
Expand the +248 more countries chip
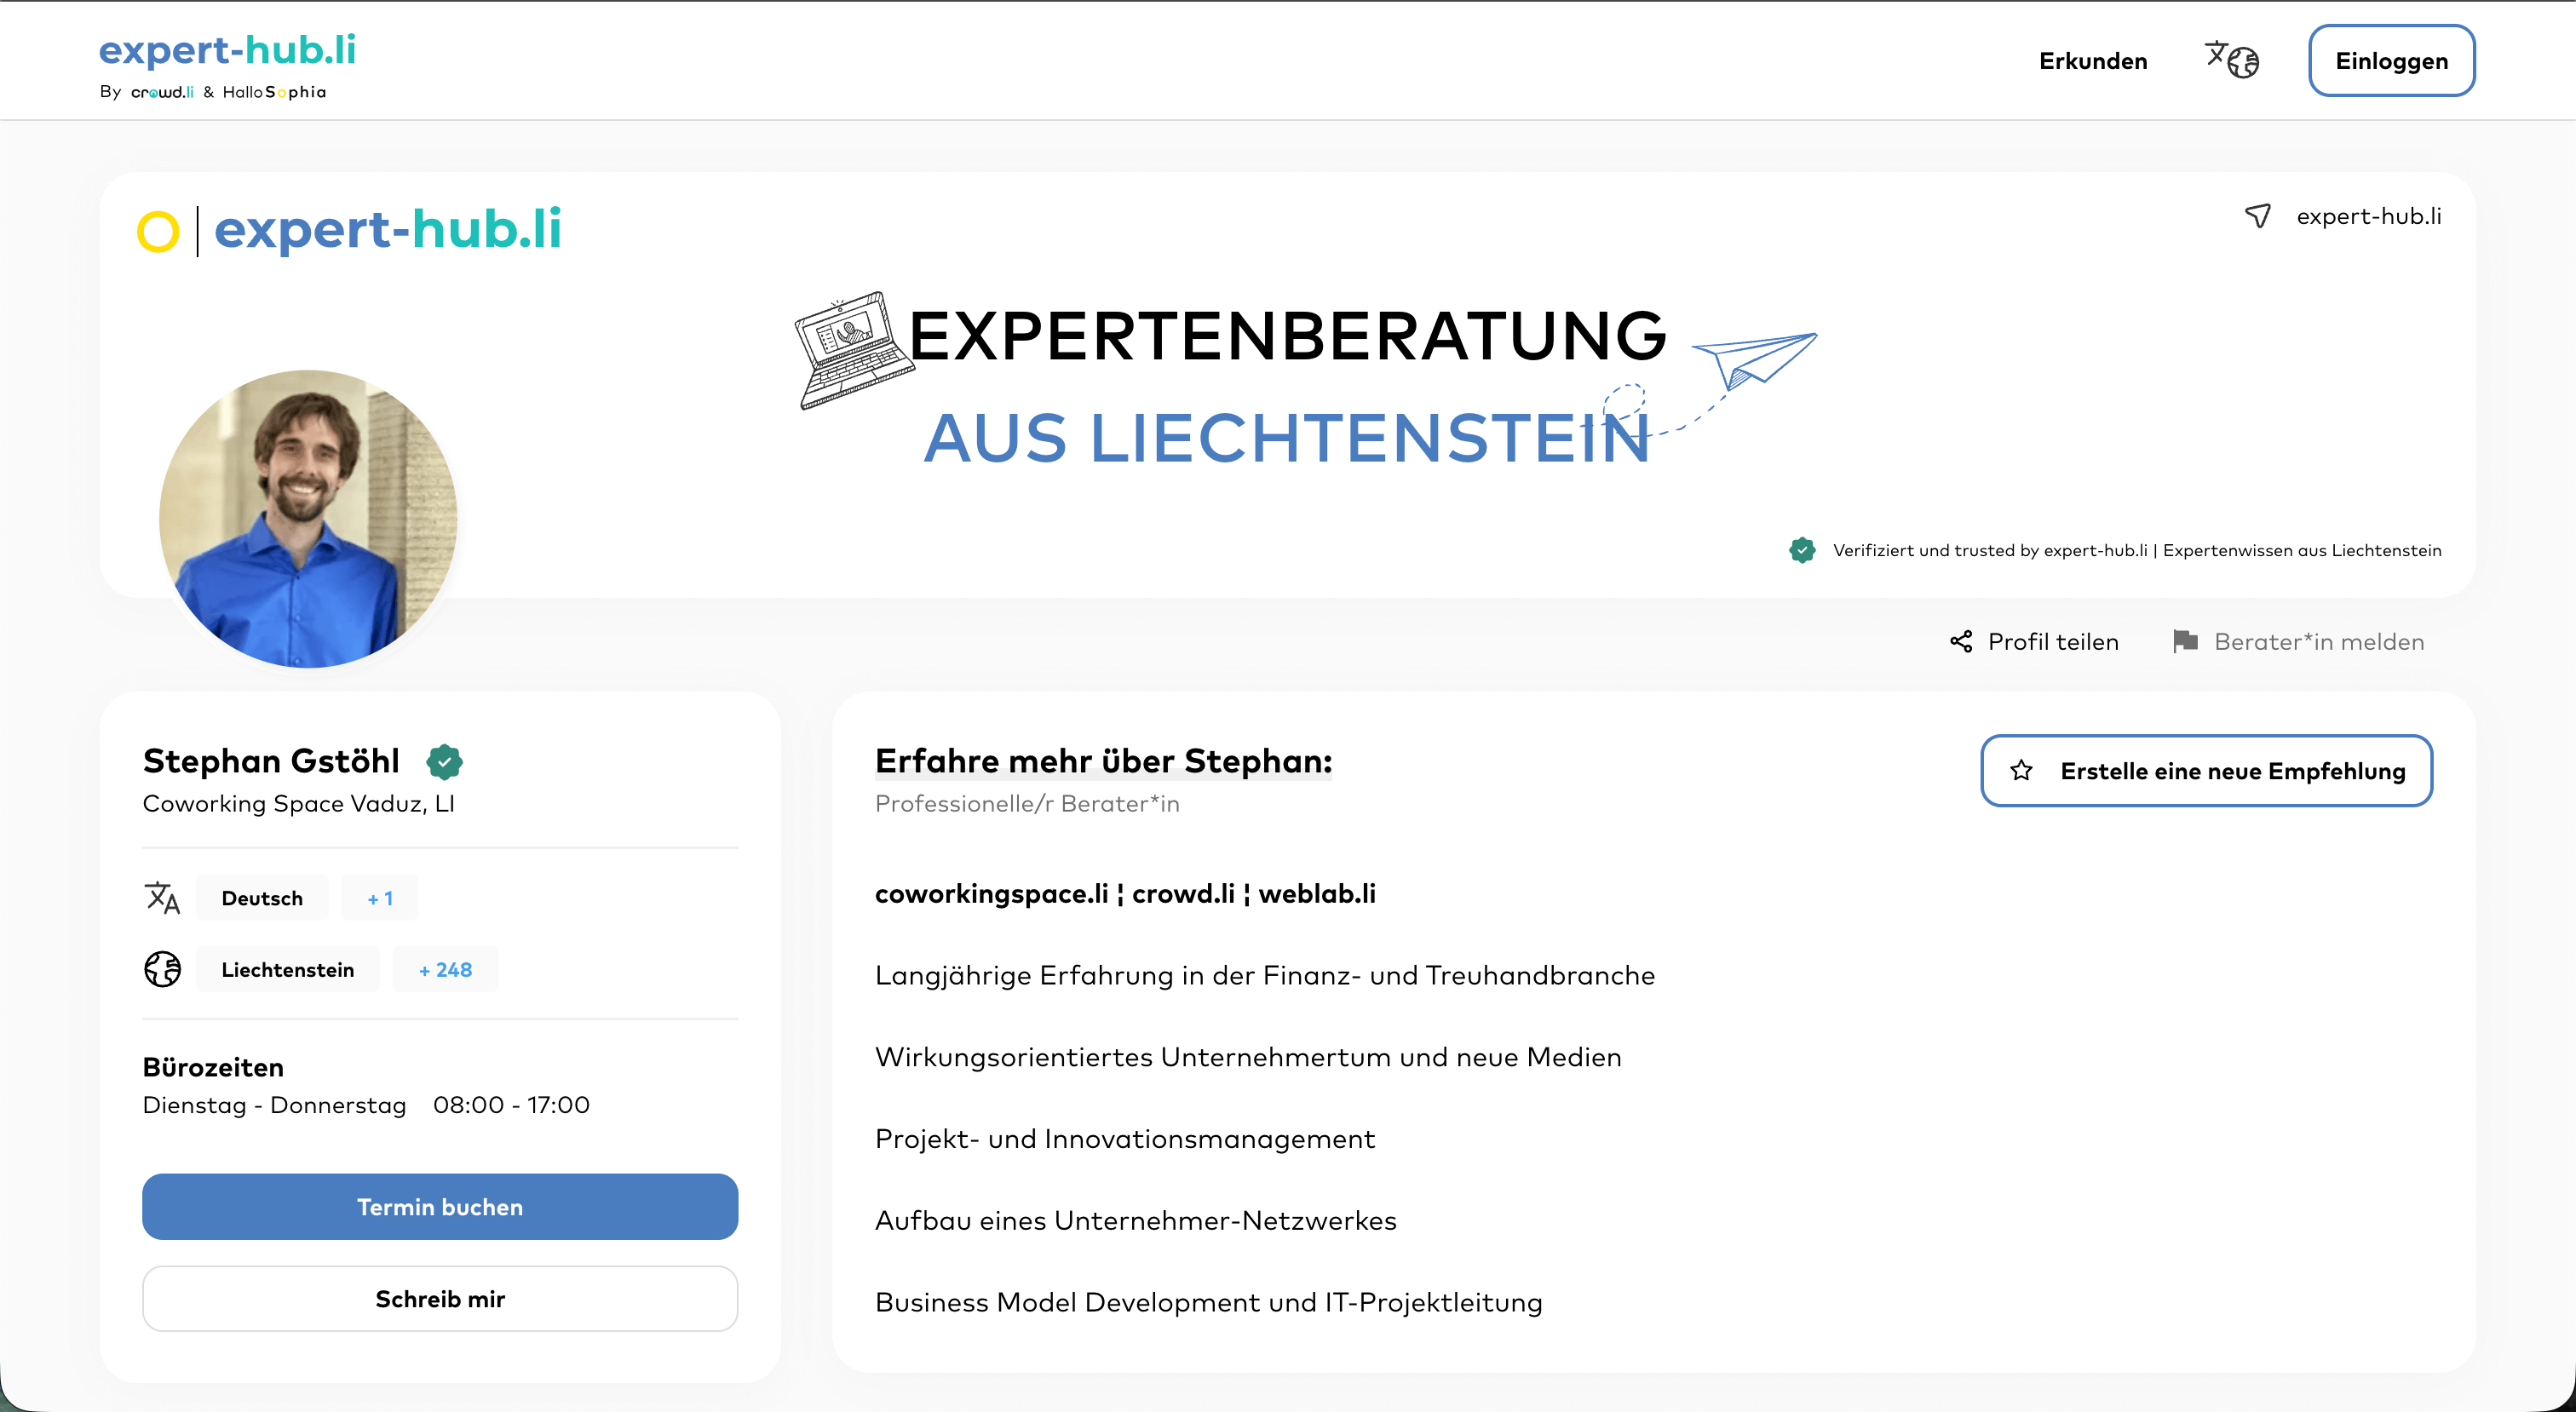pos(445,969)
